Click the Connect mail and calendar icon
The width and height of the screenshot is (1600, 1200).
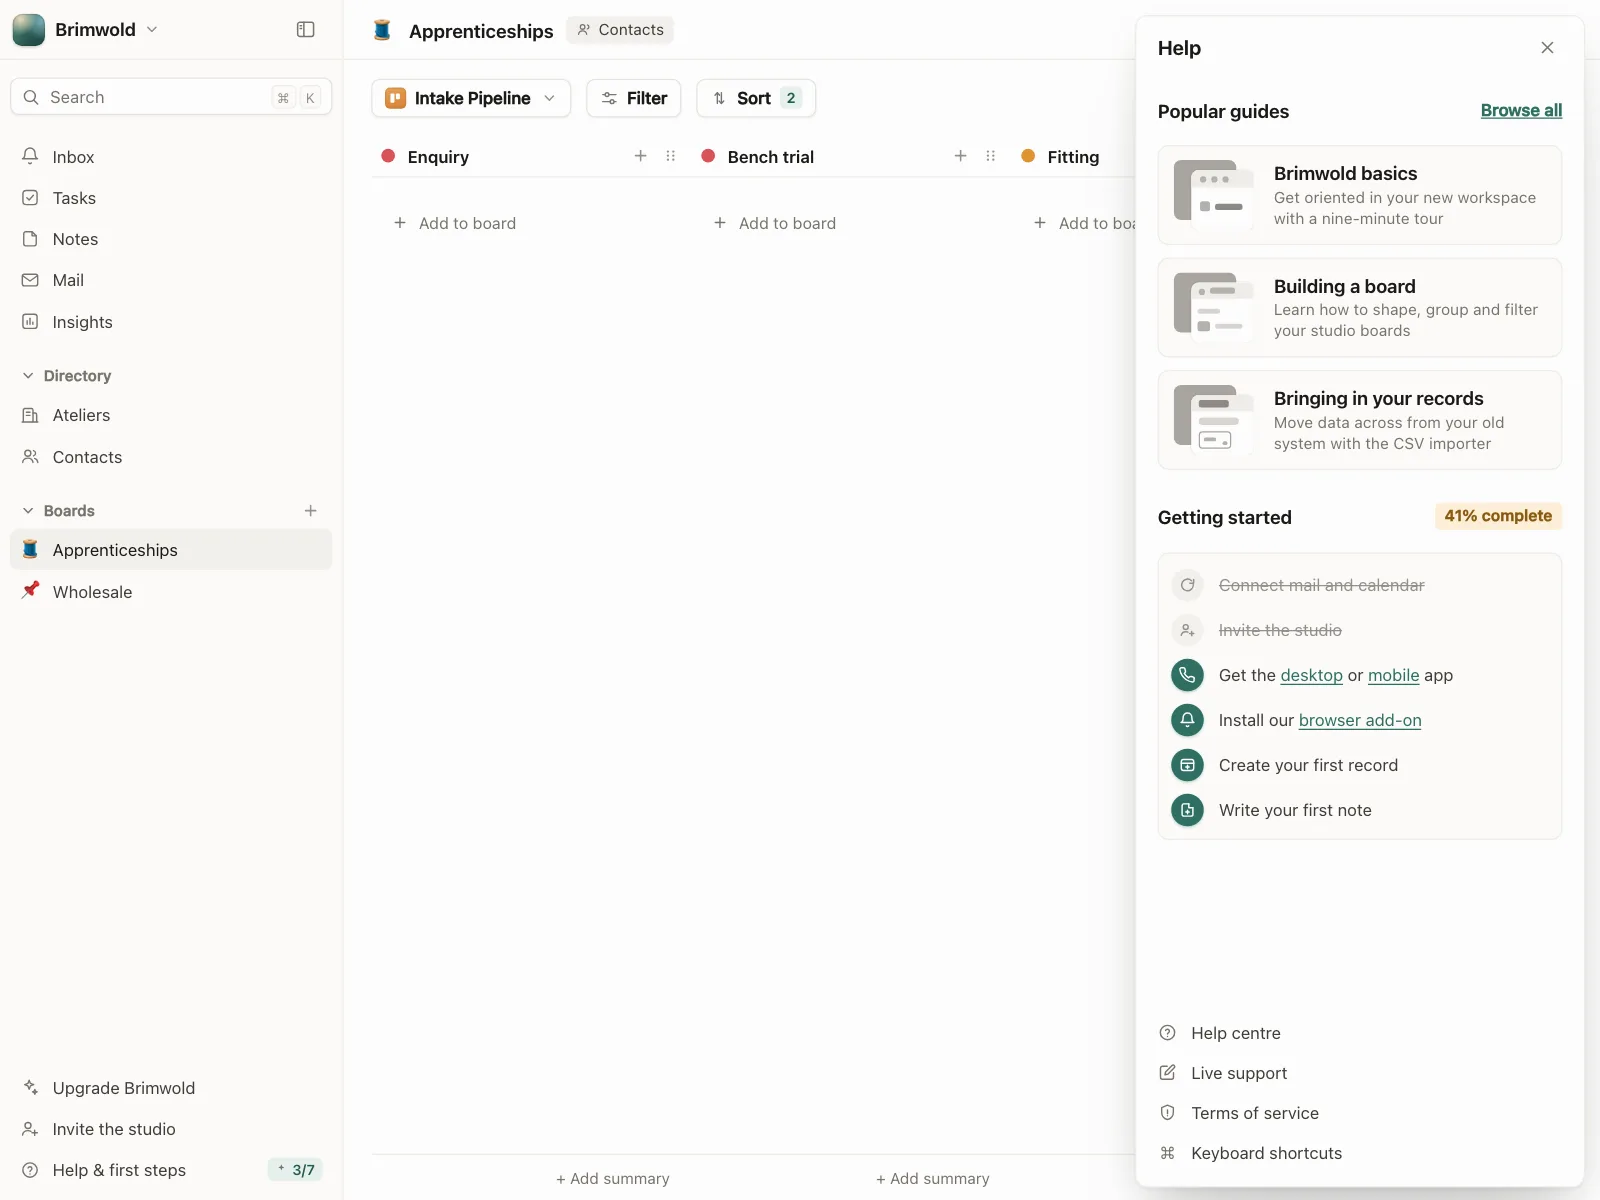[x=1187, y=585]
